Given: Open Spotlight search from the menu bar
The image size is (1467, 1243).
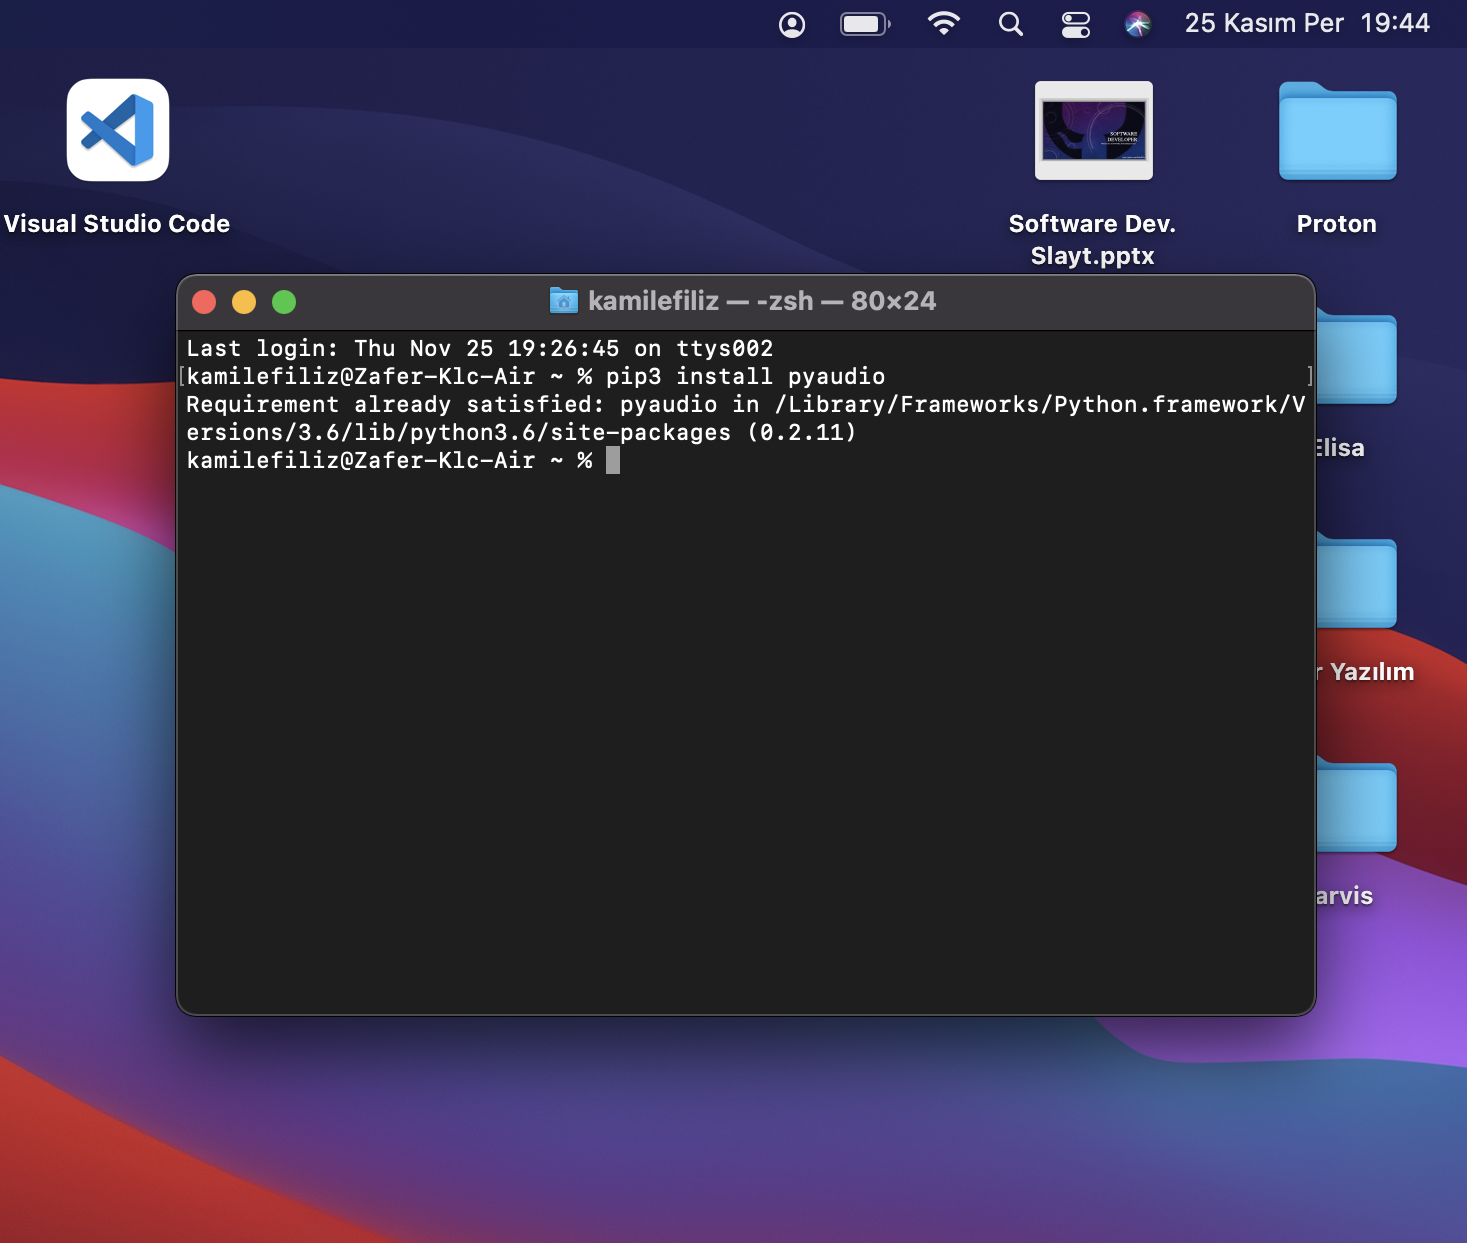Looking at the screenshot, I should pos(1010,24).
